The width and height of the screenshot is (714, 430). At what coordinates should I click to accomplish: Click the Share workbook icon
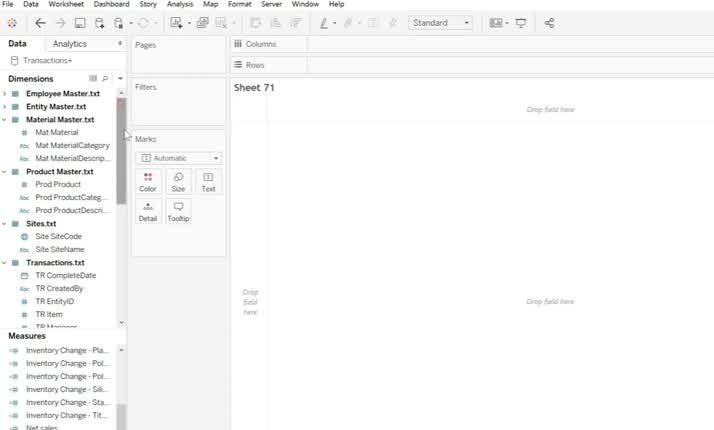pos(549,23)
